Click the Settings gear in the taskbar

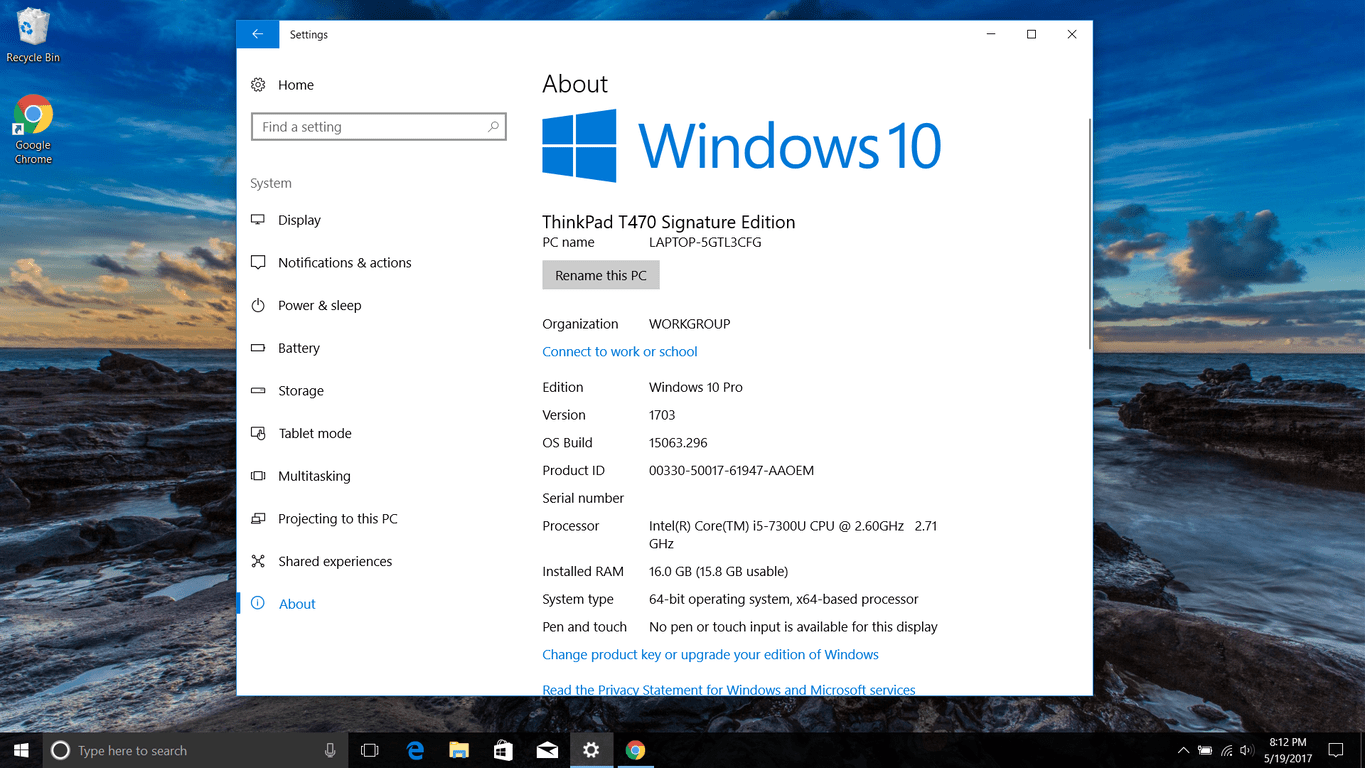coord(591,750)
